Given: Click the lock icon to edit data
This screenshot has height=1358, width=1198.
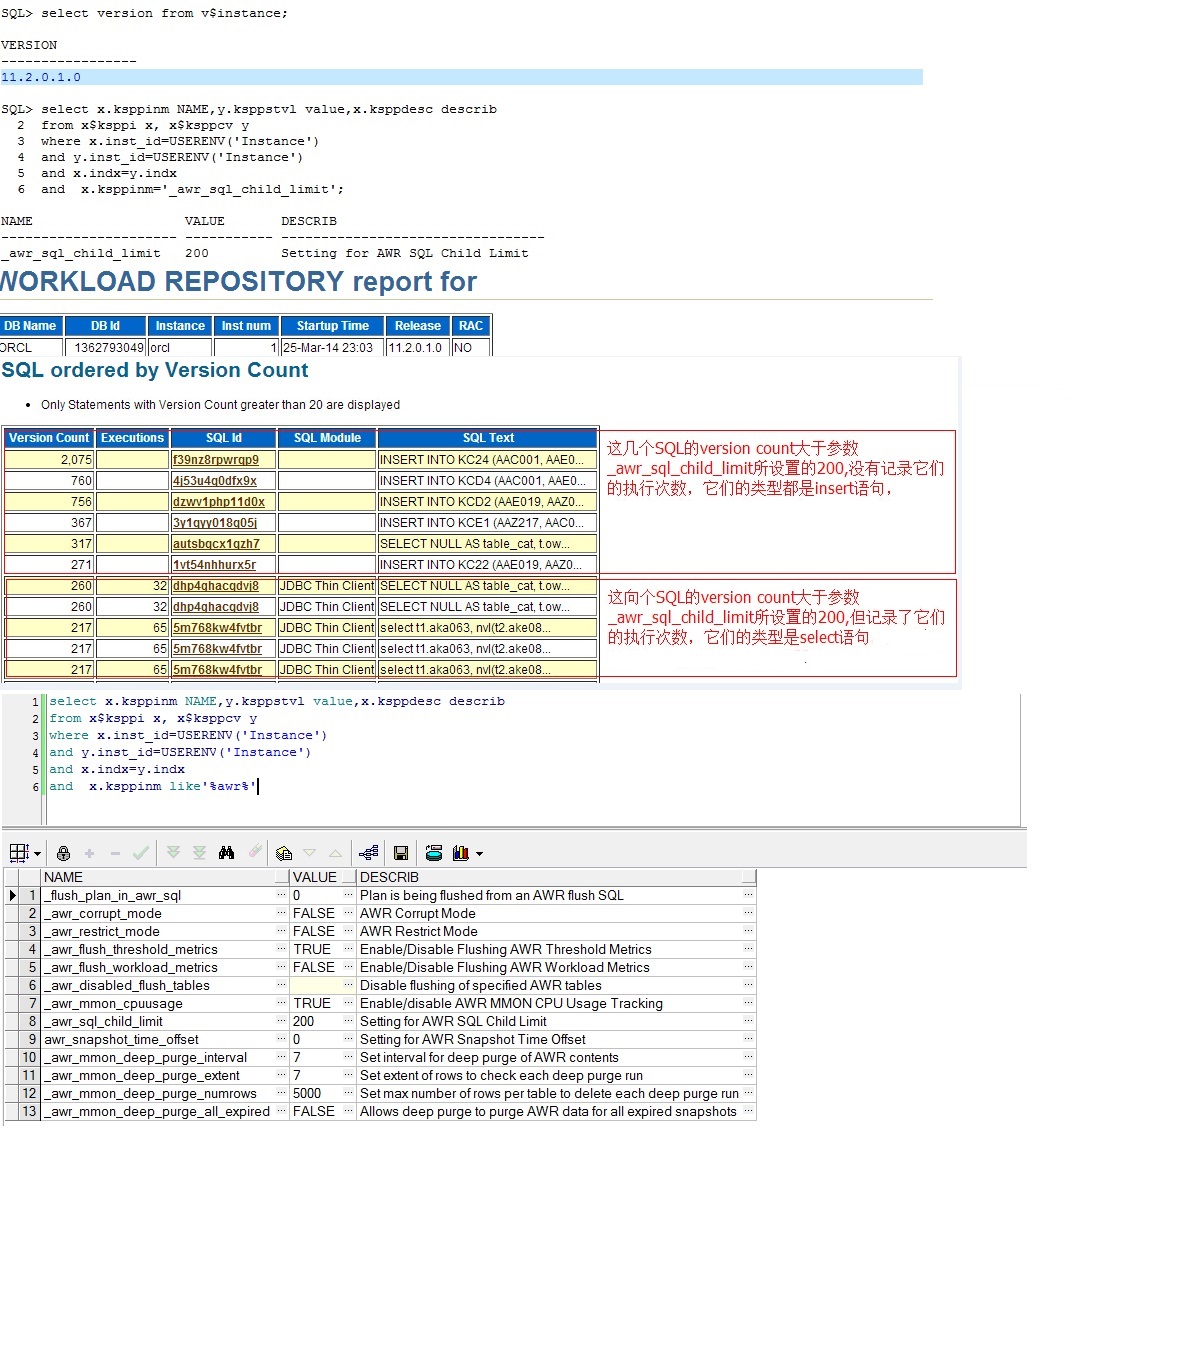Looking at the screenshot, I should click(x=63, y=853).
